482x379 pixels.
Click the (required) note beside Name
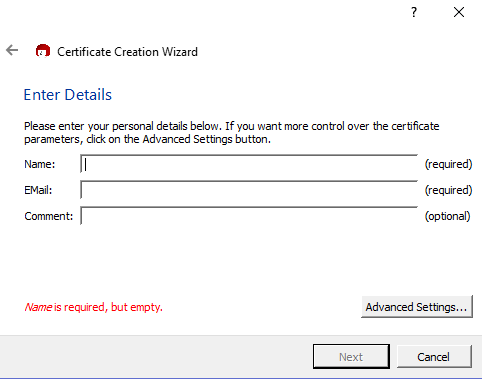coord(448,164)
